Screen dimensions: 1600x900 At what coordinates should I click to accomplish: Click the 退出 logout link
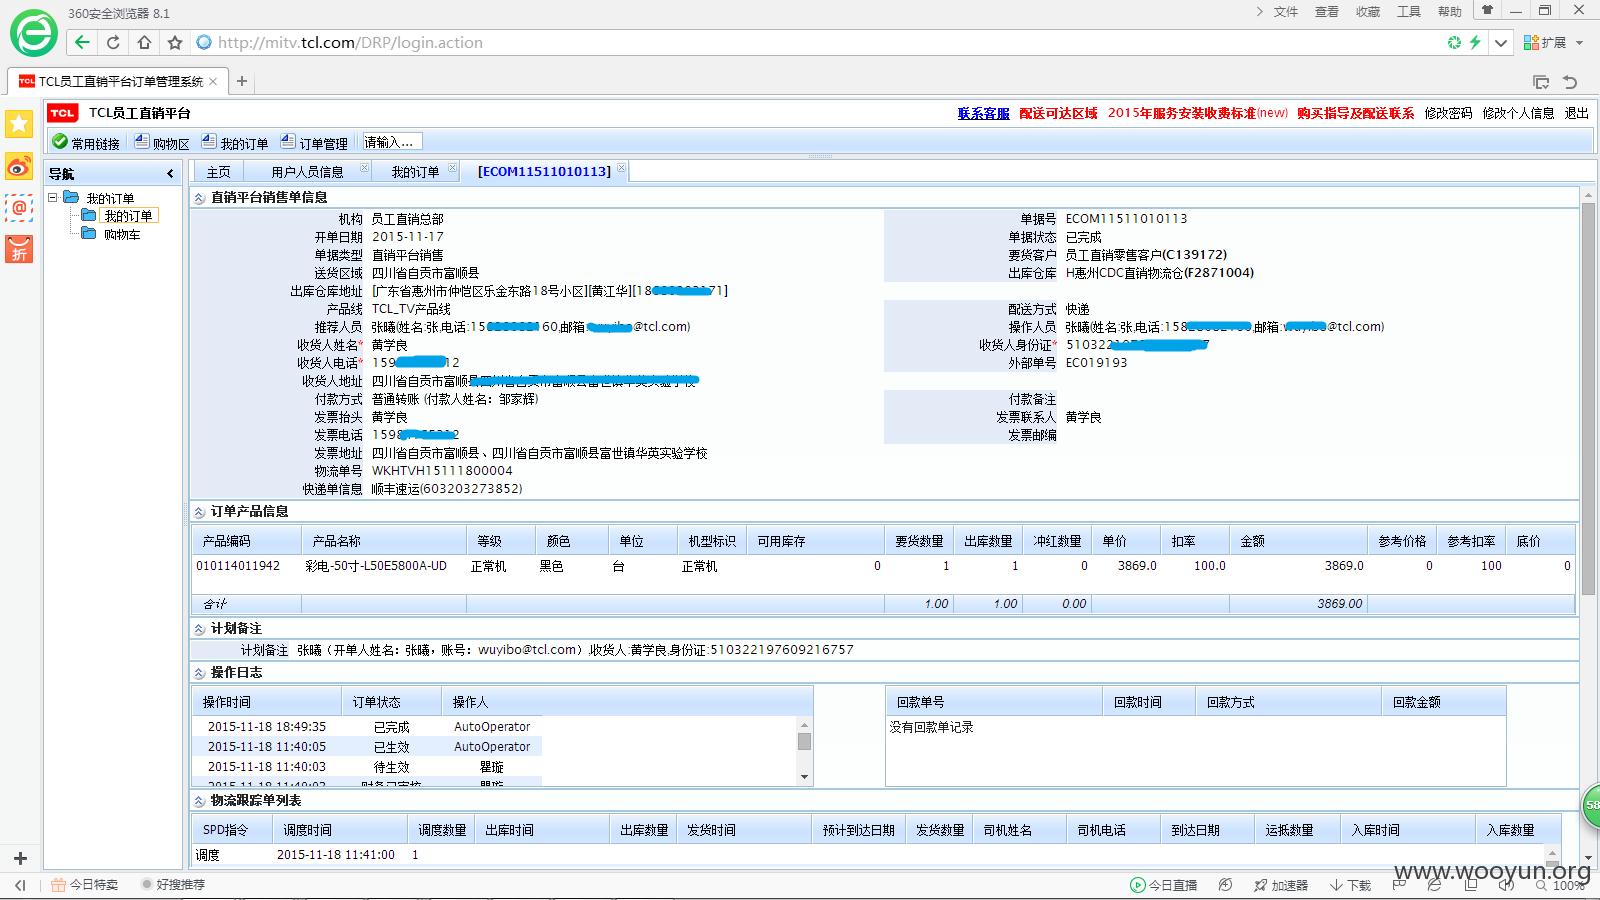coord(1576,113)
